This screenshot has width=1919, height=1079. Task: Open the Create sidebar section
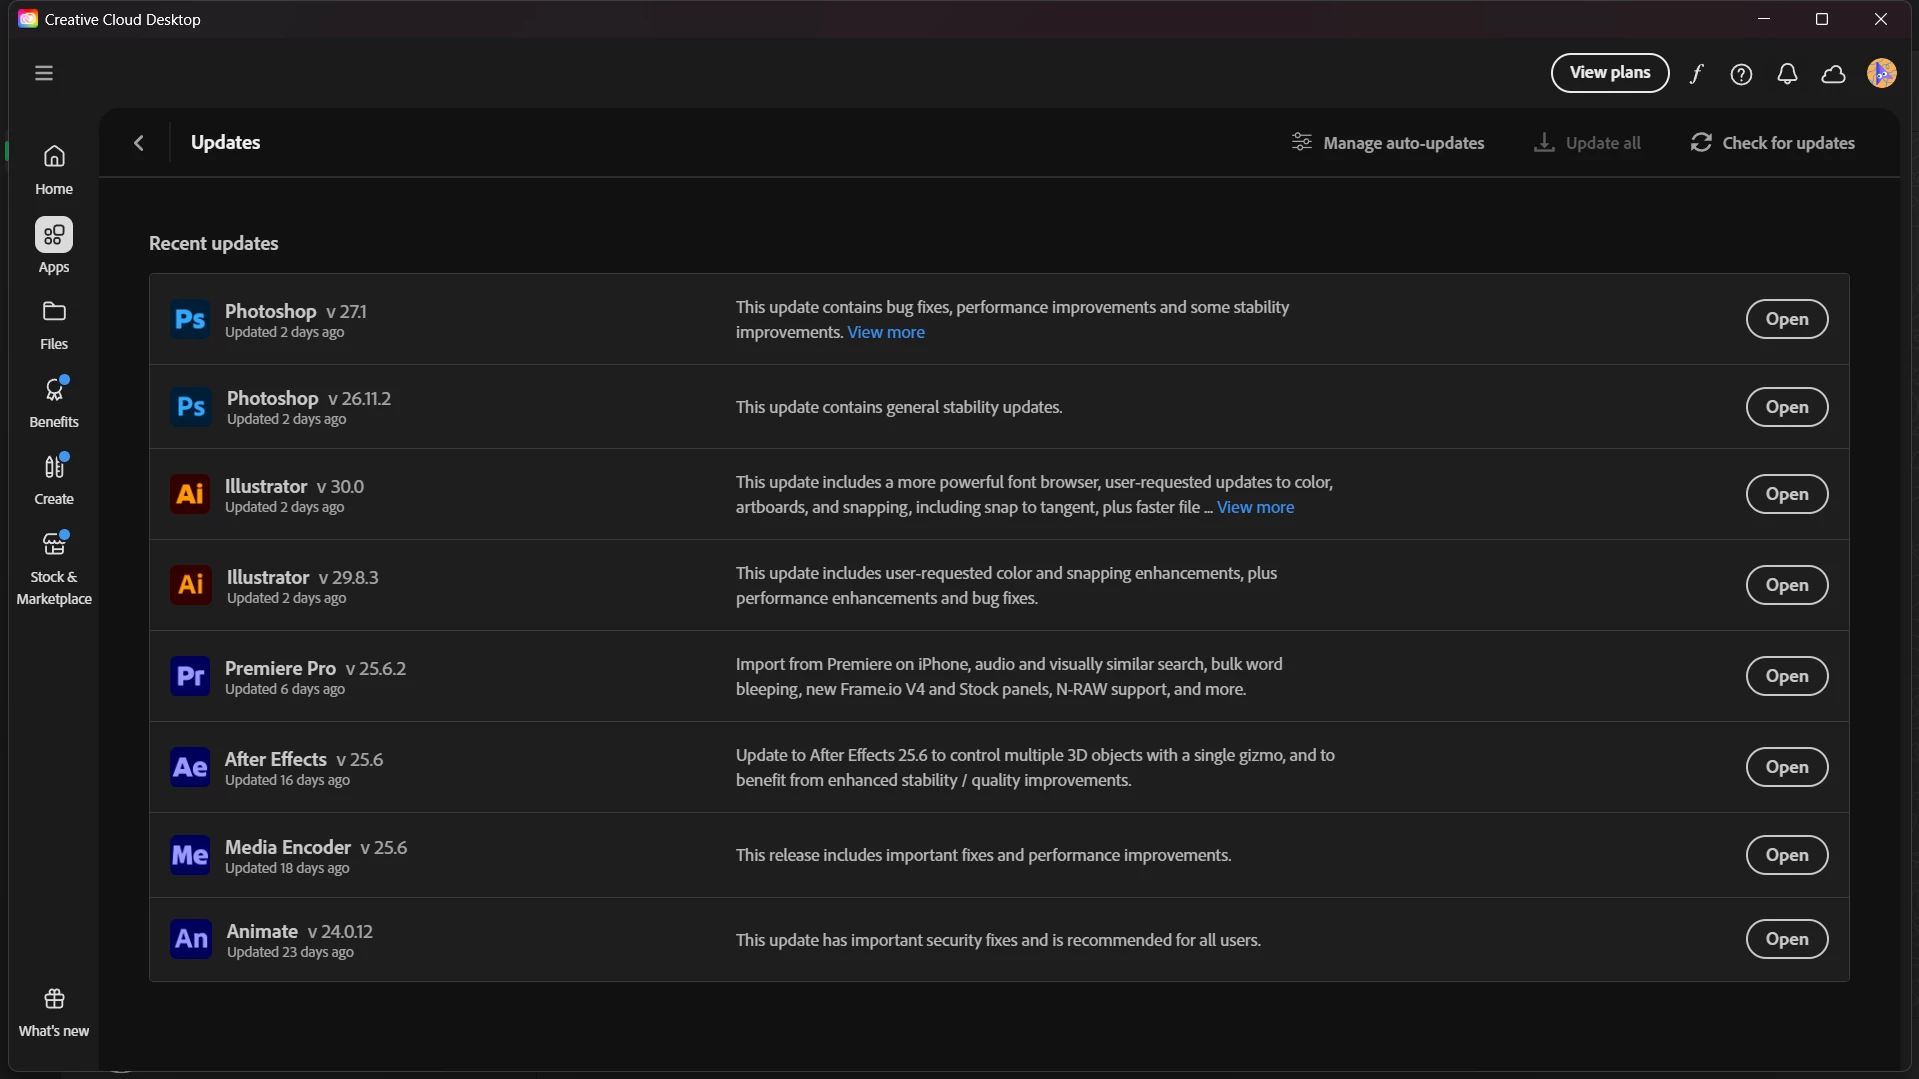54,480
